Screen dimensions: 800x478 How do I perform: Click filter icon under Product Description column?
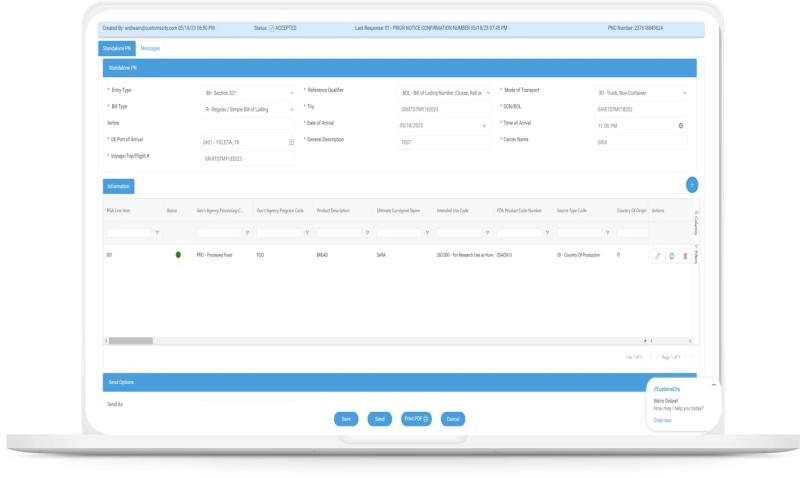(367, 233)
